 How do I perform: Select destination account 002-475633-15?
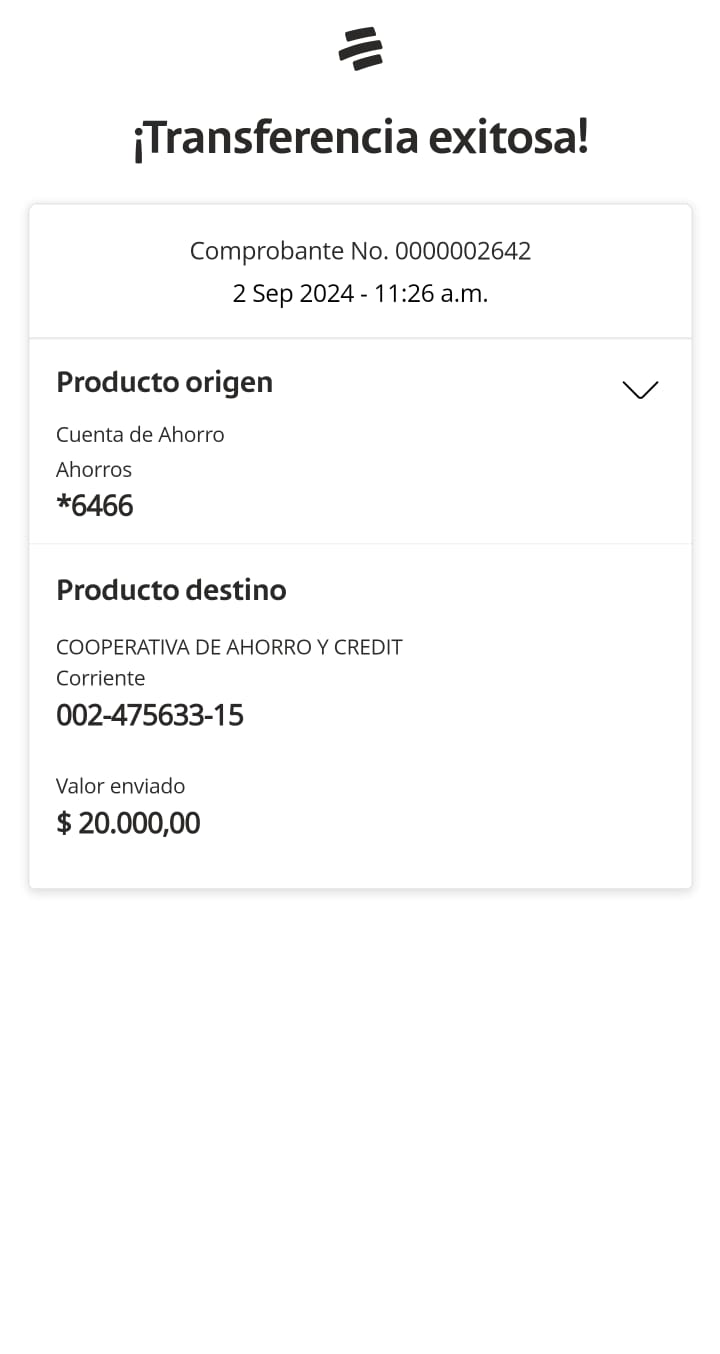point(150,716)
